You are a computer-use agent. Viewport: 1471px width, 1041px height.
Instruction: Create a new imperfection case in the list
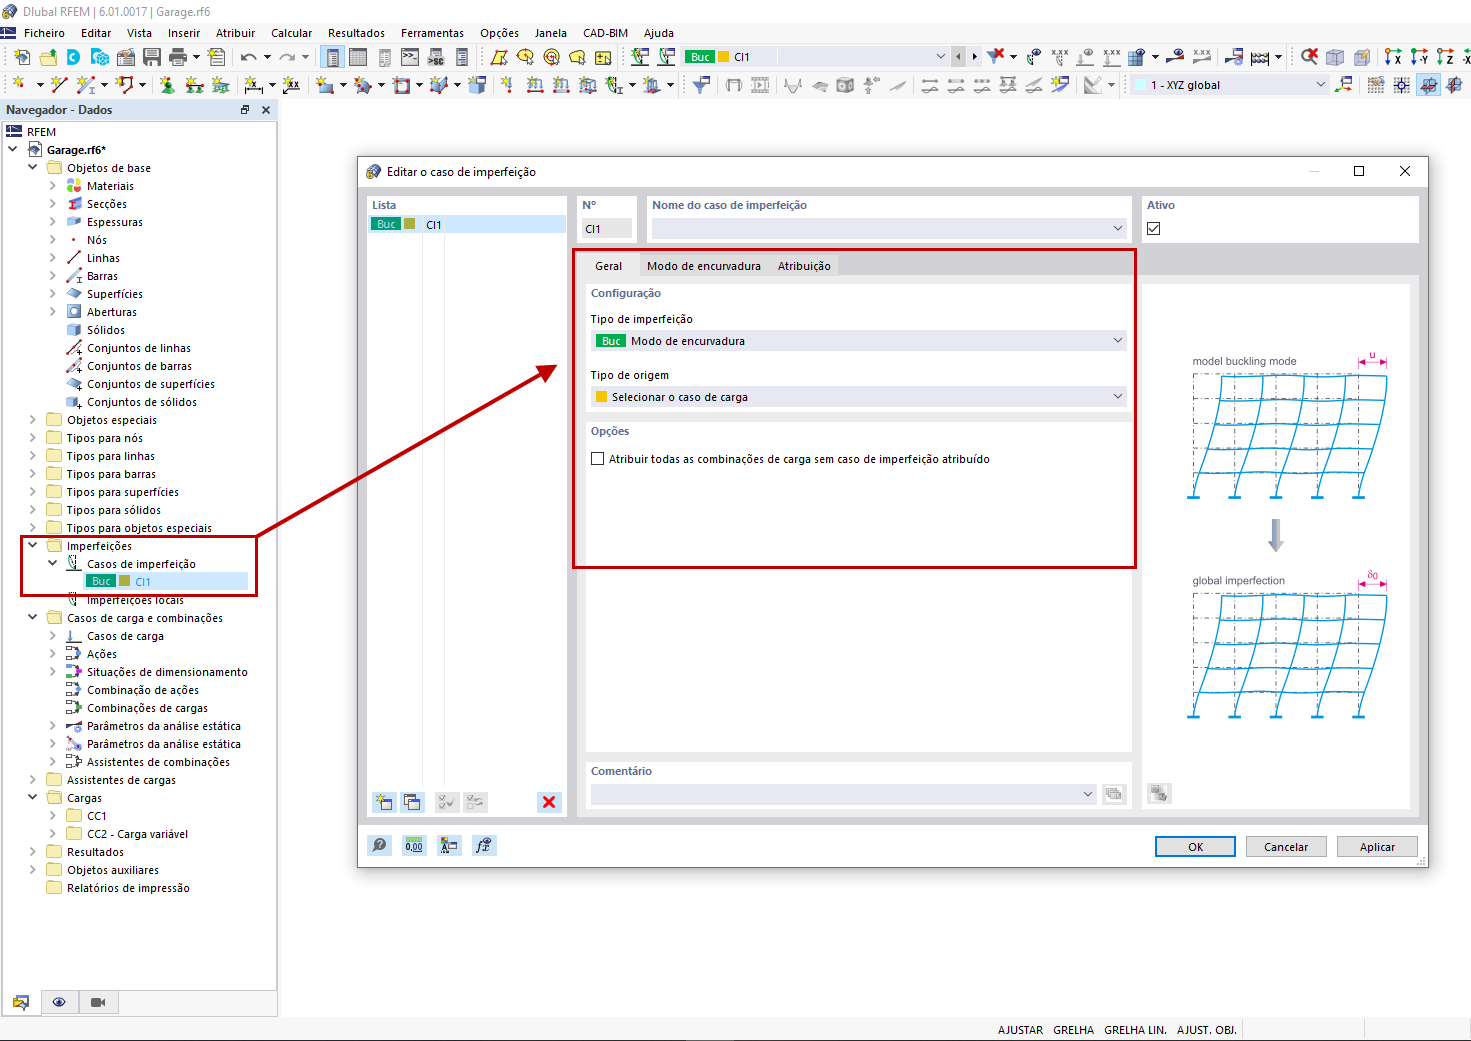click(x=383, y=802)
